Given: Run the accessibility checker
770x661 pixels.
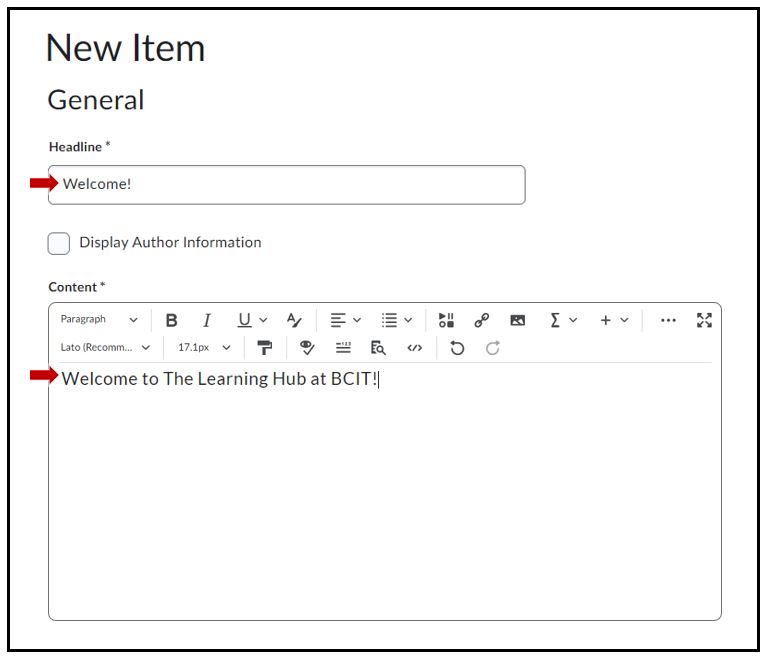Looking at the screenshot, I should [x=307, y=348].
